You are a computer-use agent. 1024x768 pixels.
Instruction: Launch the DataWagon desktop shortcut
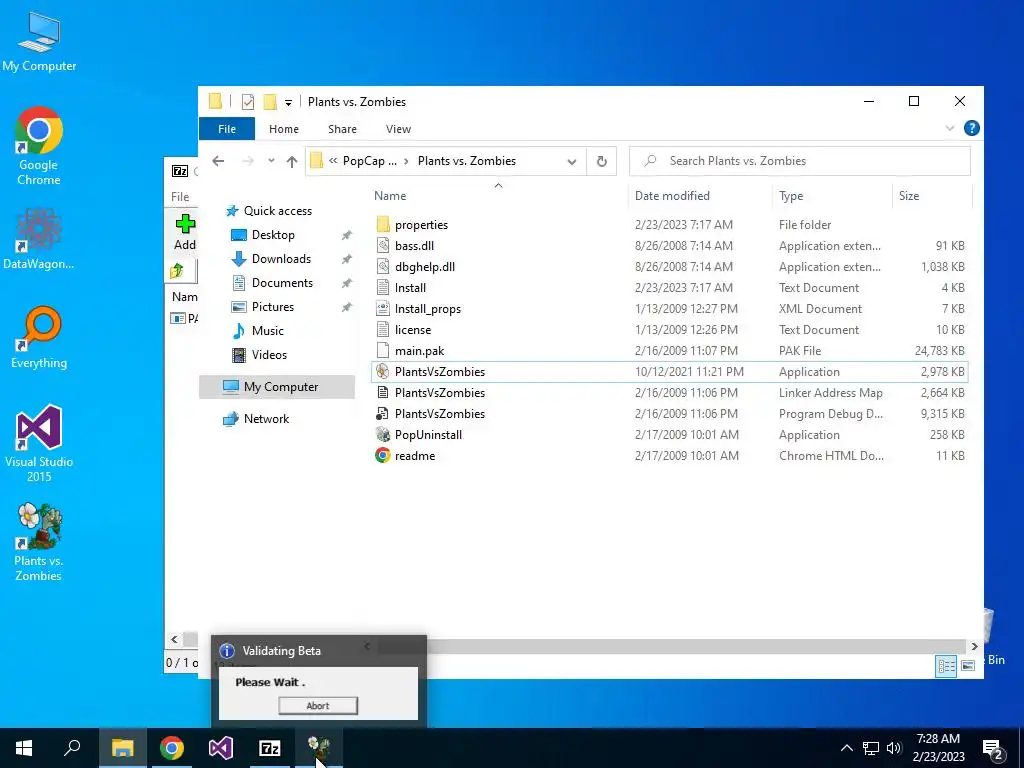tap(39, 239)
